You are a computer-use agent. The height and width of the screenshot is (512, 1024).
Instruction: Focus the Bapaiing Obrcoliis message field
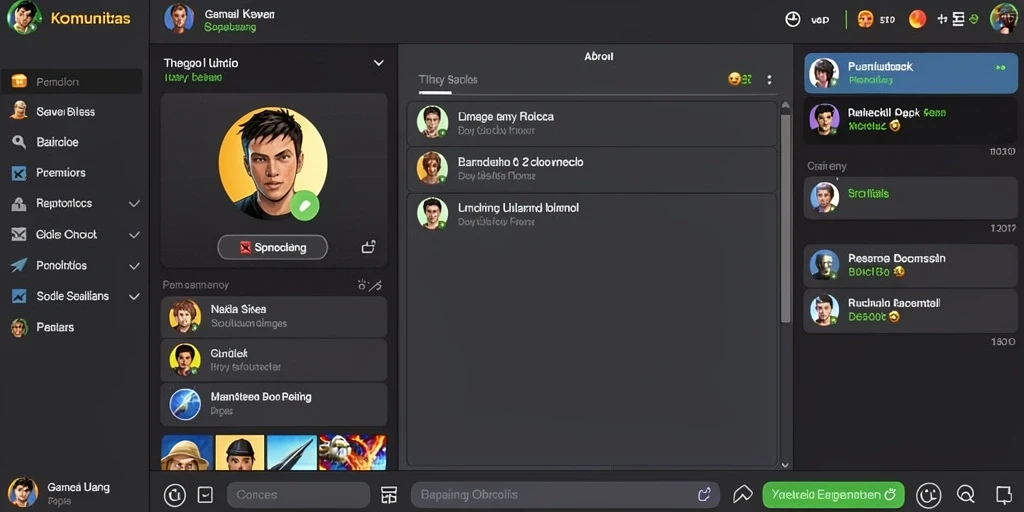(x=565, y=494)
